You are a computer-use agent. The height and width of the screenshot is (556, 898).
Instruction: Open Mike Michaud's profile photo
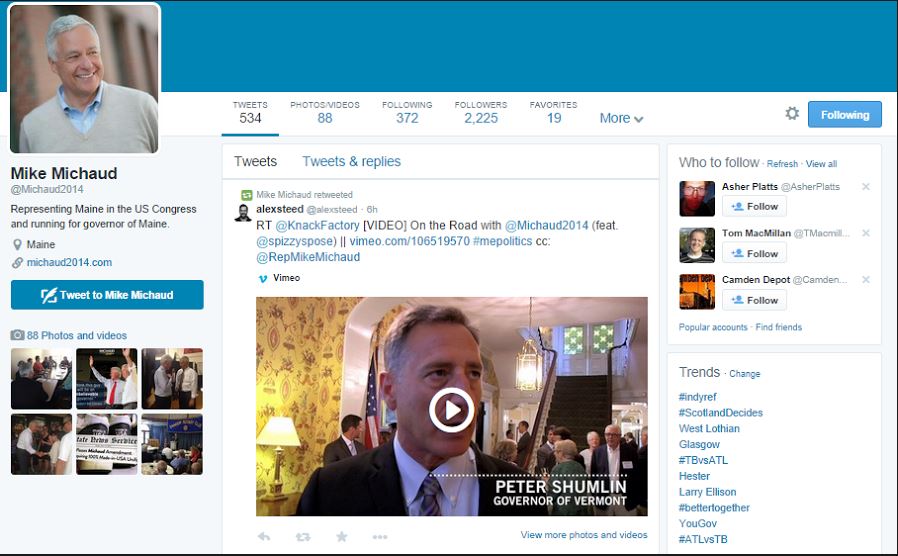[85, 79]
